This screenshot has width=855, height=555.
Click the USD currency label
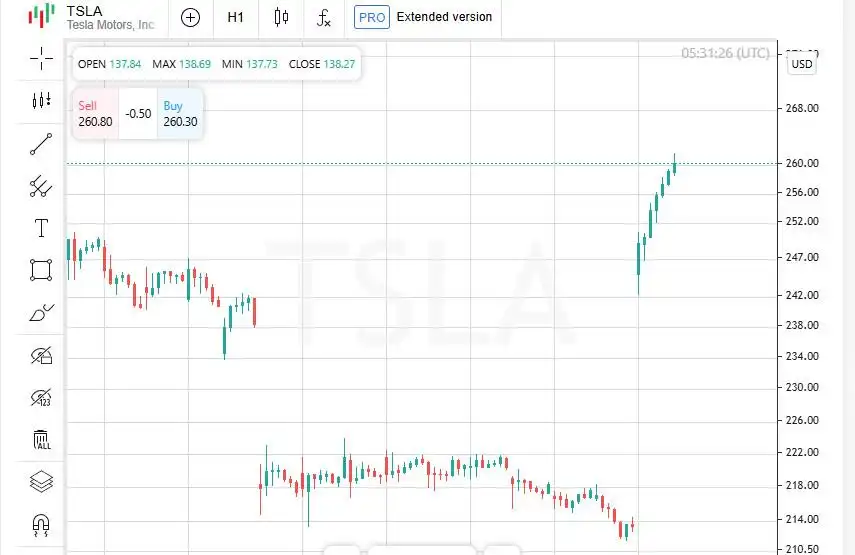pos(802,64)
